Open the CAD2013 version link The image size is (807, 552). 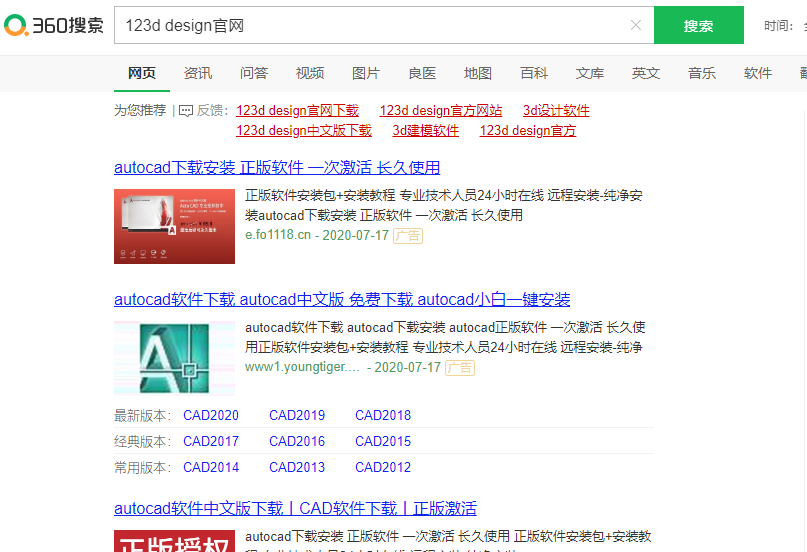[x=297, y=467]
